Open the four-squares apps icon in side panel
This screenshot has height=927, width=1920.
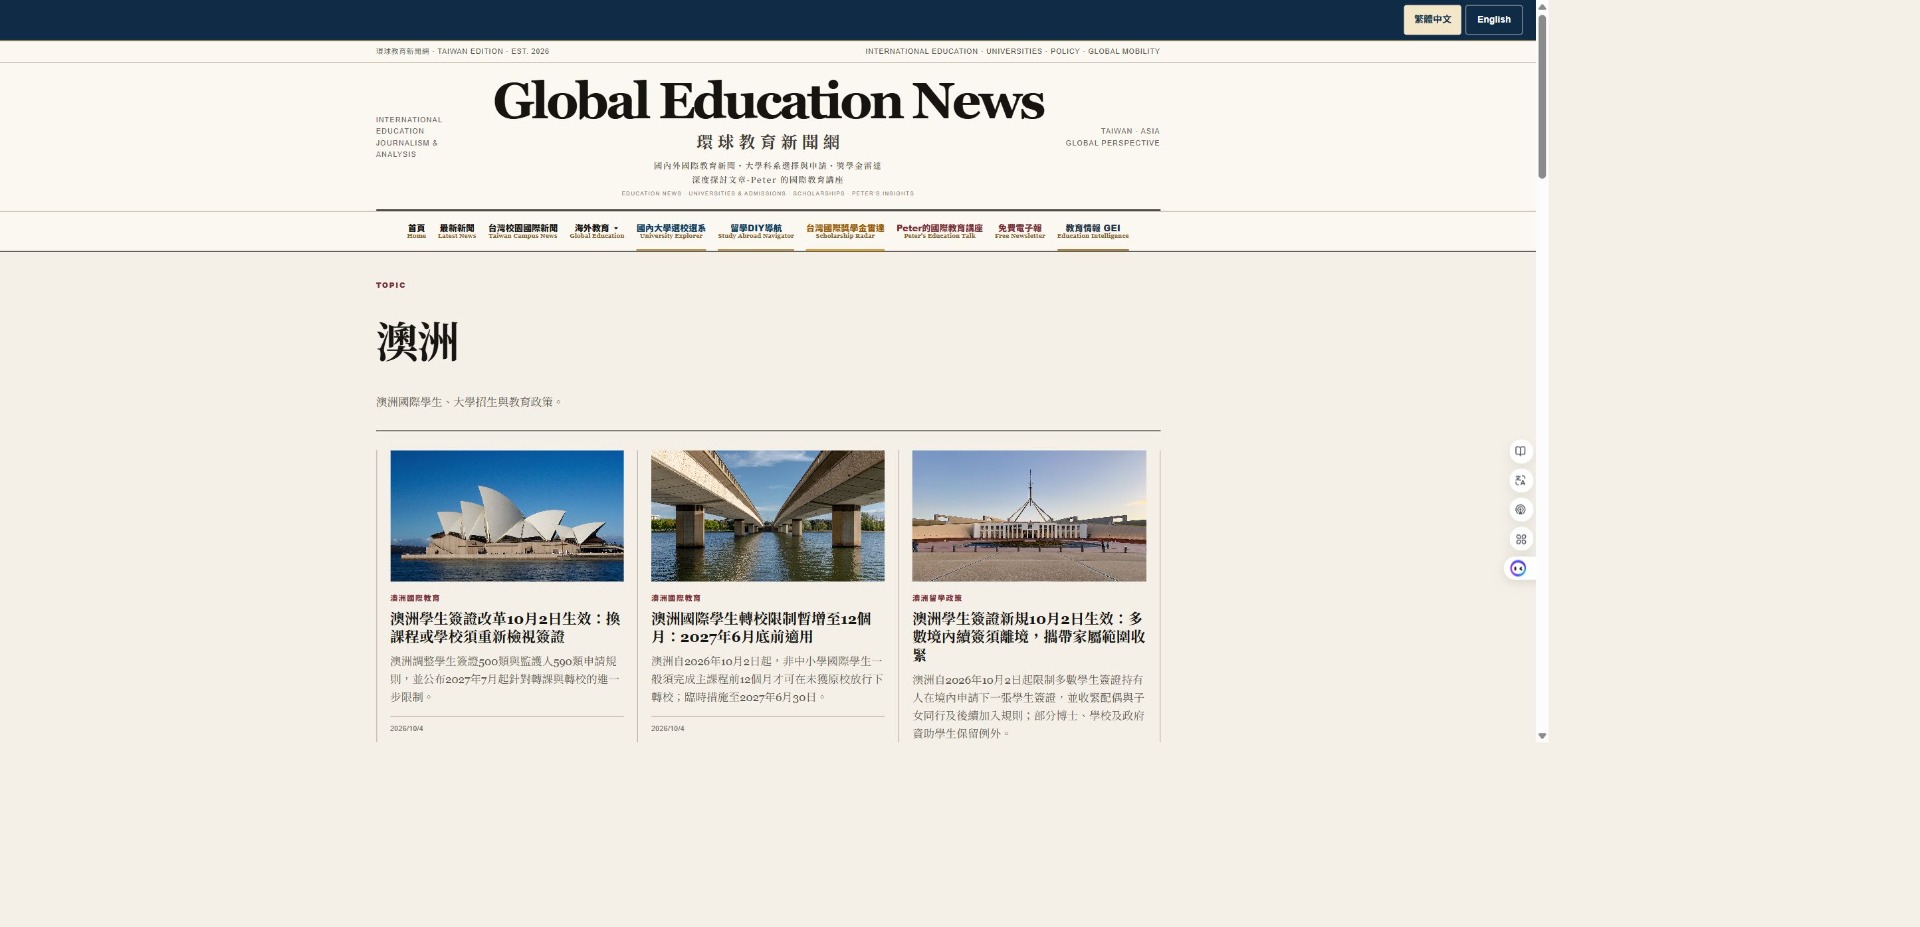pyautogui.click(x=1520, y=539)
